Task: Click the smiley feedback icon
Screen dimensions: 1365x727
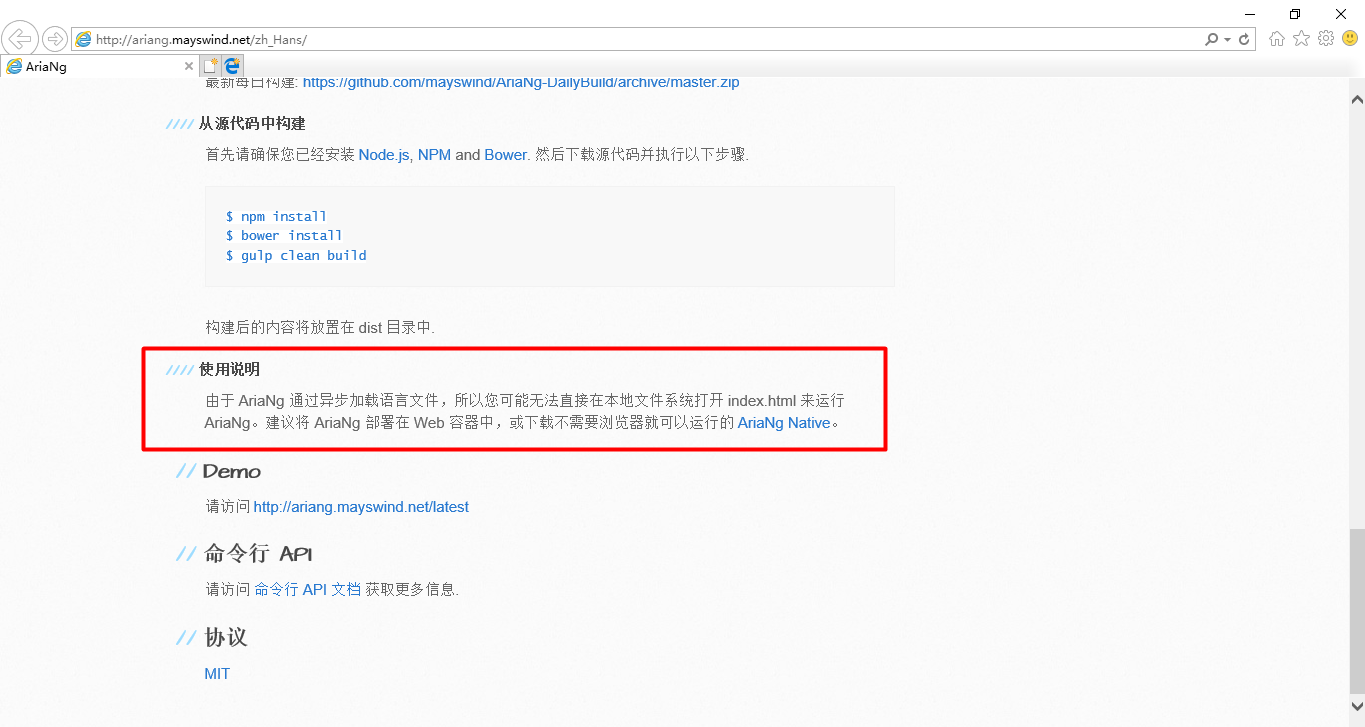Action: click(1350, 39)
